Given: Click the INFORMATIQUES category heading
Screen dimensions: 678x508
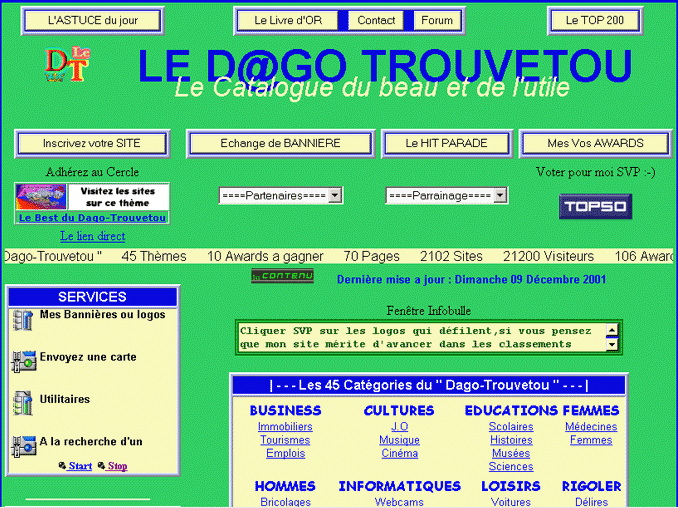Looking at the screenshot, I should (400, 486).
